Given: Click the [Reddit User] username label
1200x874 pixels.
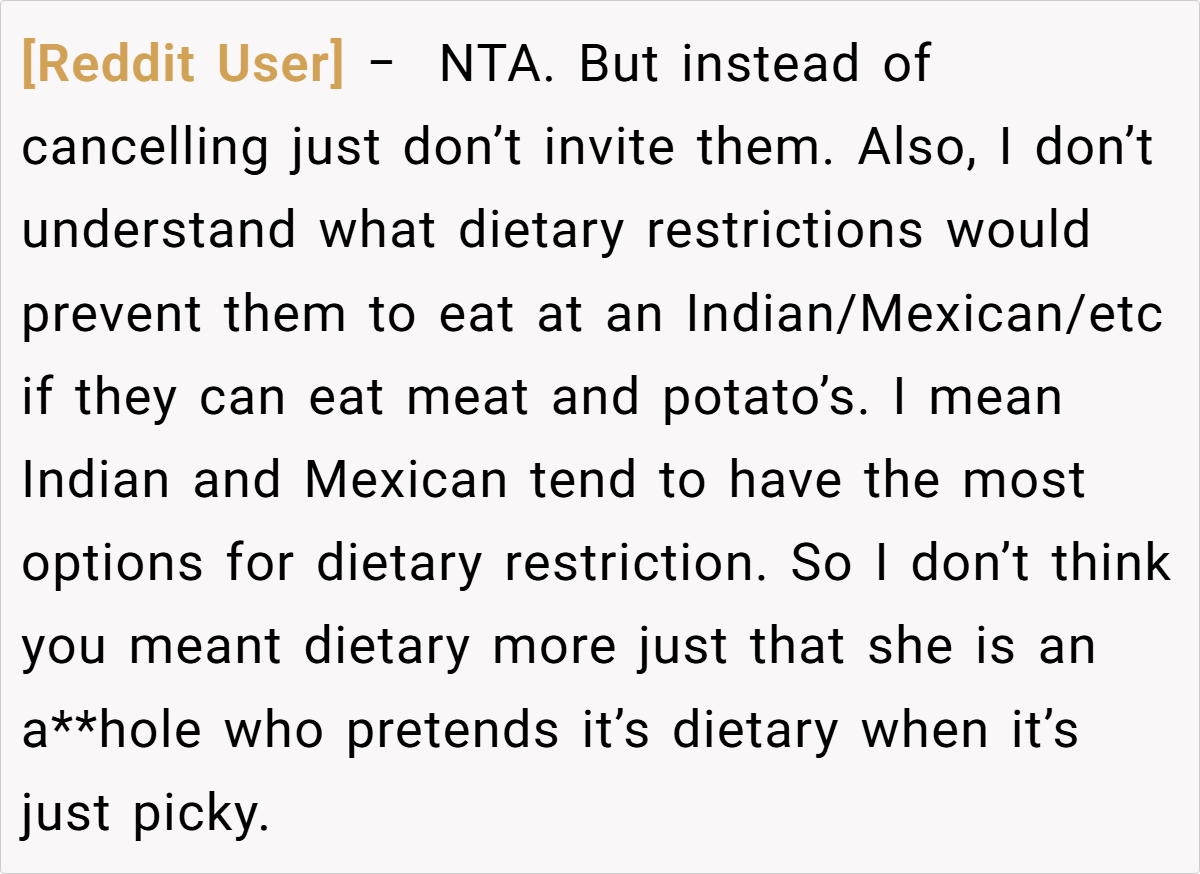Looking at the screenshot, I should tap(182, 65).
